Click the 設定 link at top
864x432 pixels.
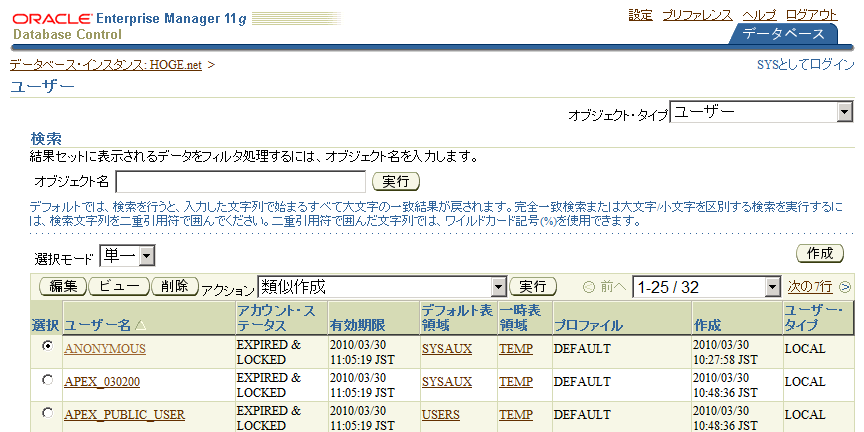(x=640, y=15)
